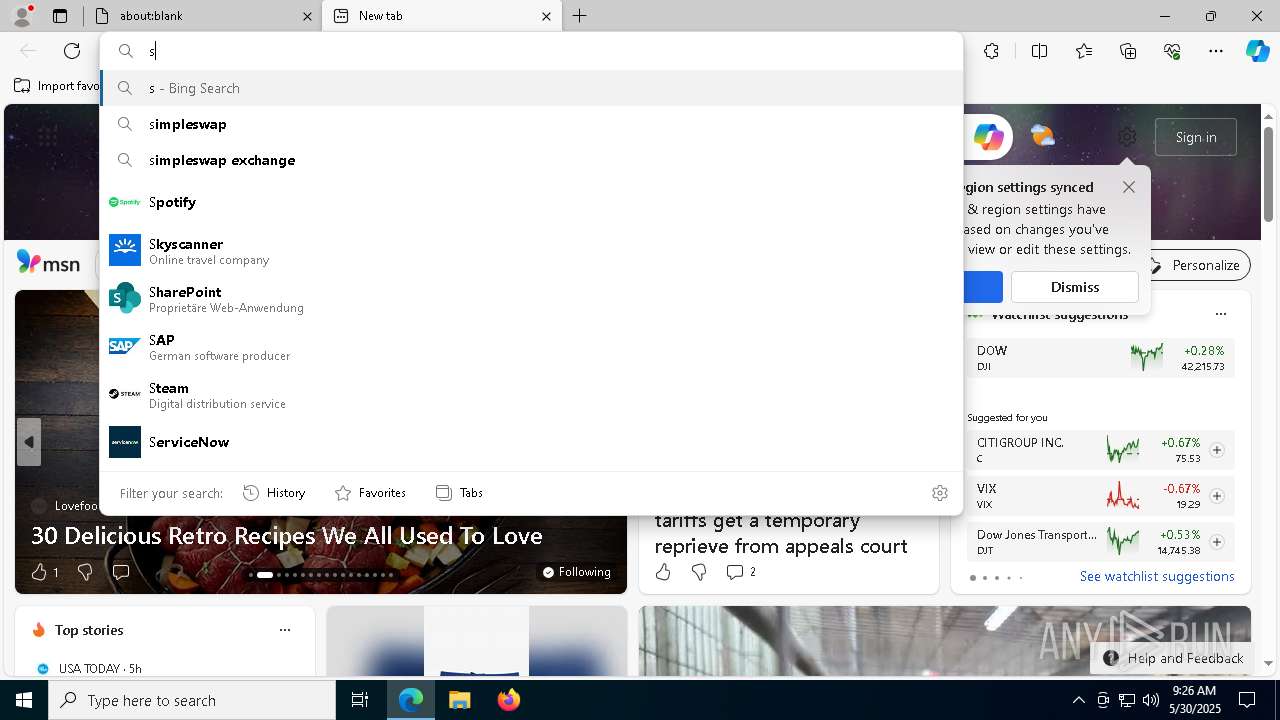Close the New tab tab
Image resolution: width=1280 pixels, height=720 pixels.
tap(546, 16)
